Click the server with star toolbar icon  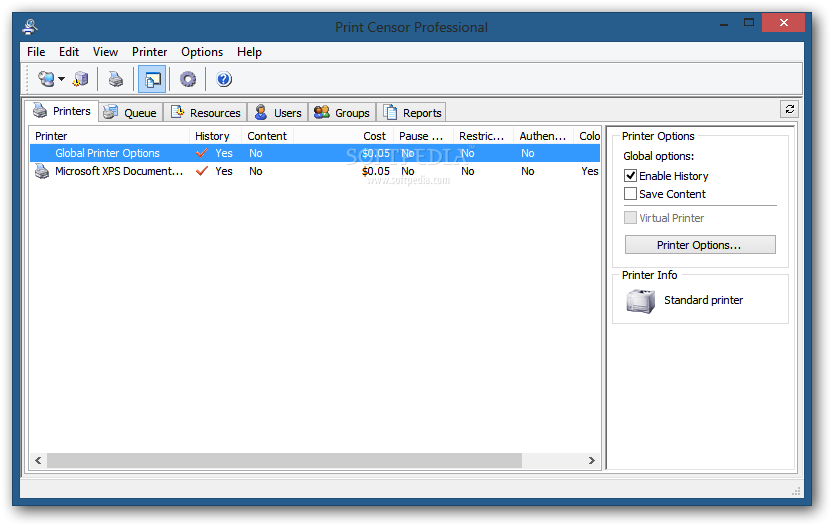(81, 80)
